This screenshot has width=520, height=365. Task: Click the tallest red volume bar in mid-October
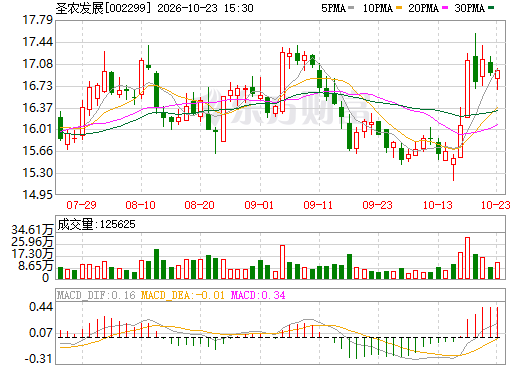click(x=467, y=258)
